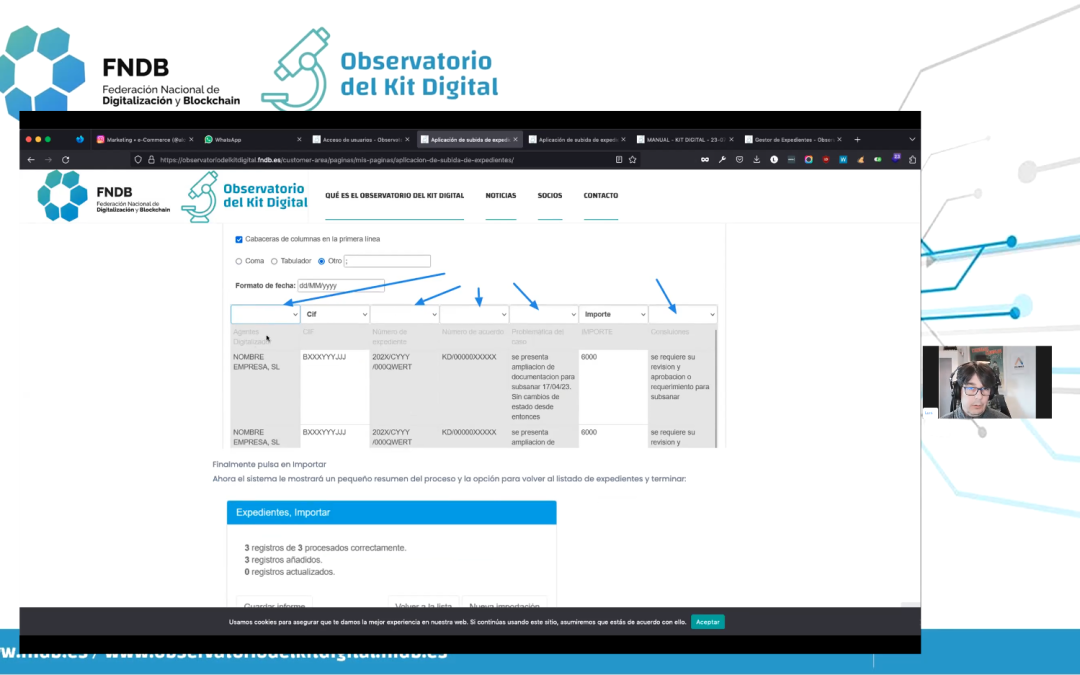Image resolution: width=1080 pixels, height=675 pixels.
Task: Click the table preview vertical scrollbar
Action: coord(716,388)
